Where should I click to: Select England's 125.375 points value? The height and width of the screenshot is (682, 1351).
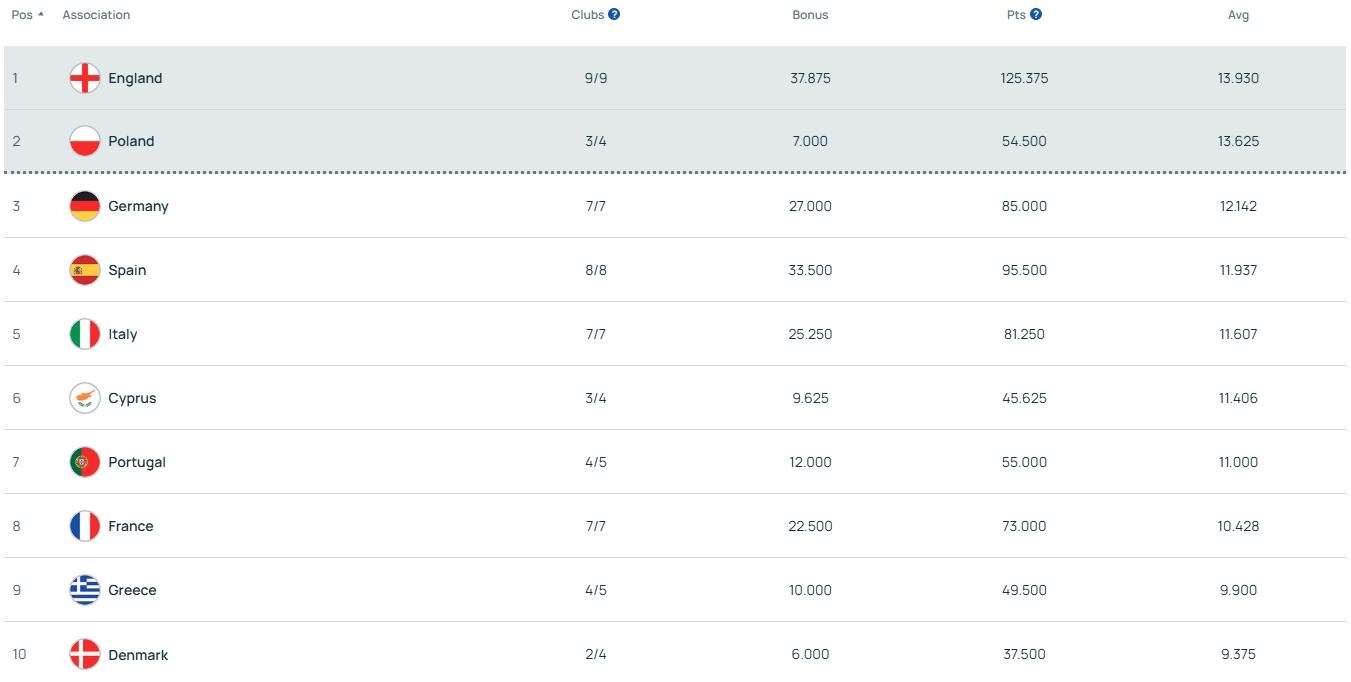pyautogui.click(x=1024, y=78)
